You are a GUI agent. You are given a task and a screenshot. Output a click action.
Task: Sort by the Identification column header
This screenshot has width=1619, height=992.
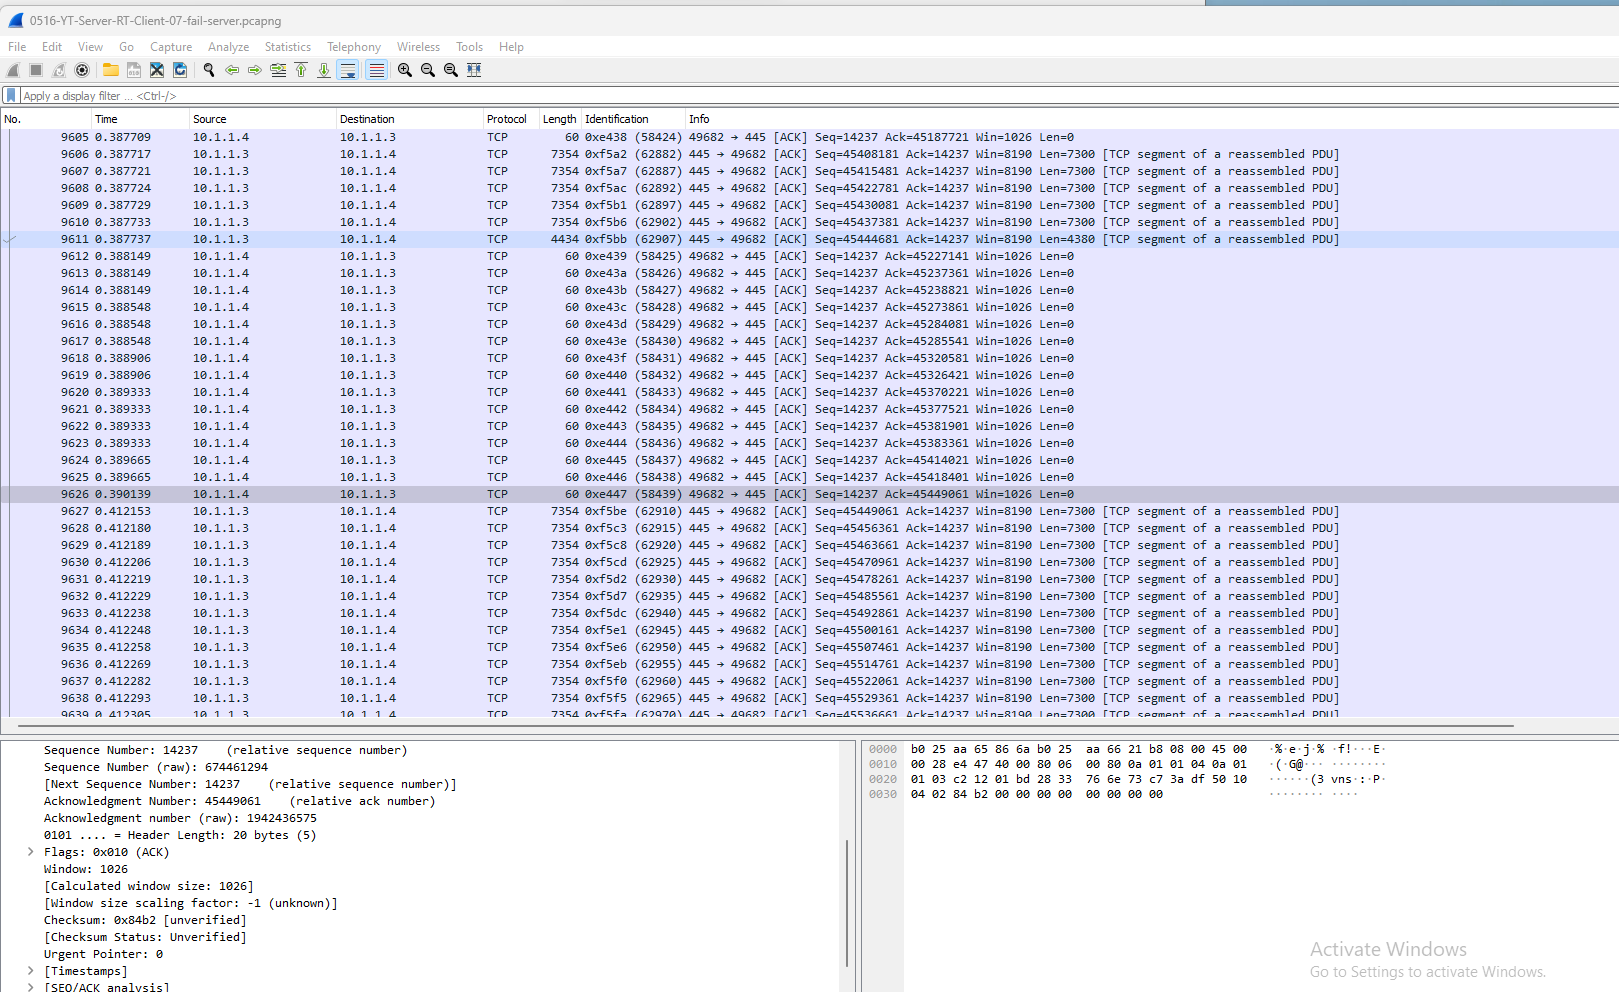[634, 119]
